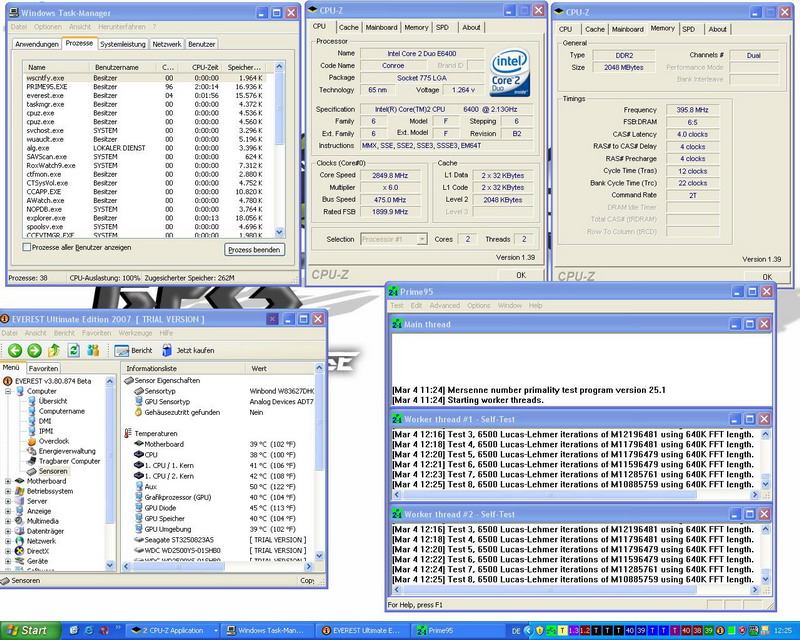The width and height of the screenshot is (800, 640).
Task: Open the Netzwerk tab in Task-Manager
Action: point(167,44)
